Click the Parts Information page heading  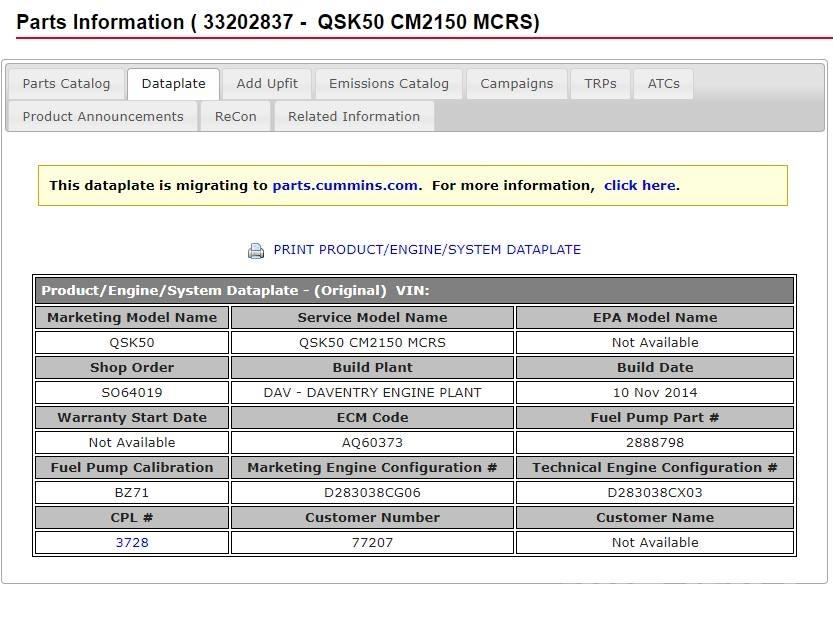pos(278,22)
